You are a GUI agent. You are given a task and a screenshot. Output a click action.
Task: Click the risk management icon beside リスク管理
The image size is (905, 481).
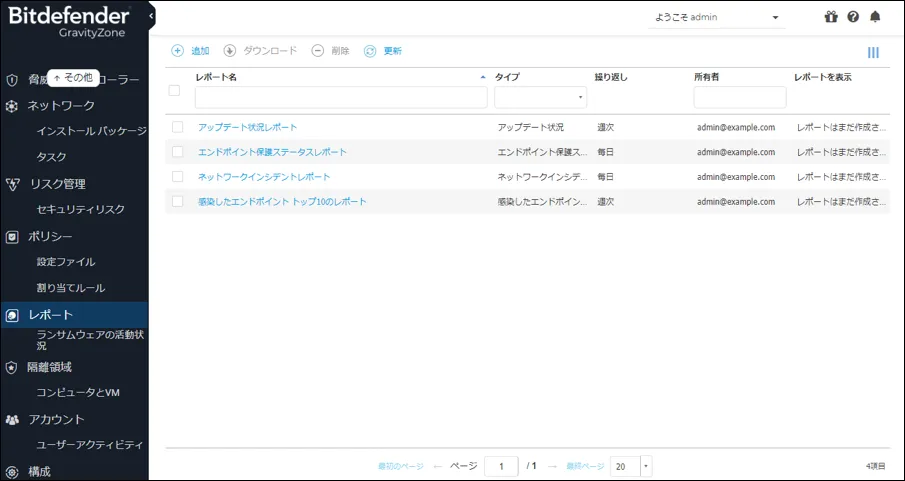(x=12, y=184)
